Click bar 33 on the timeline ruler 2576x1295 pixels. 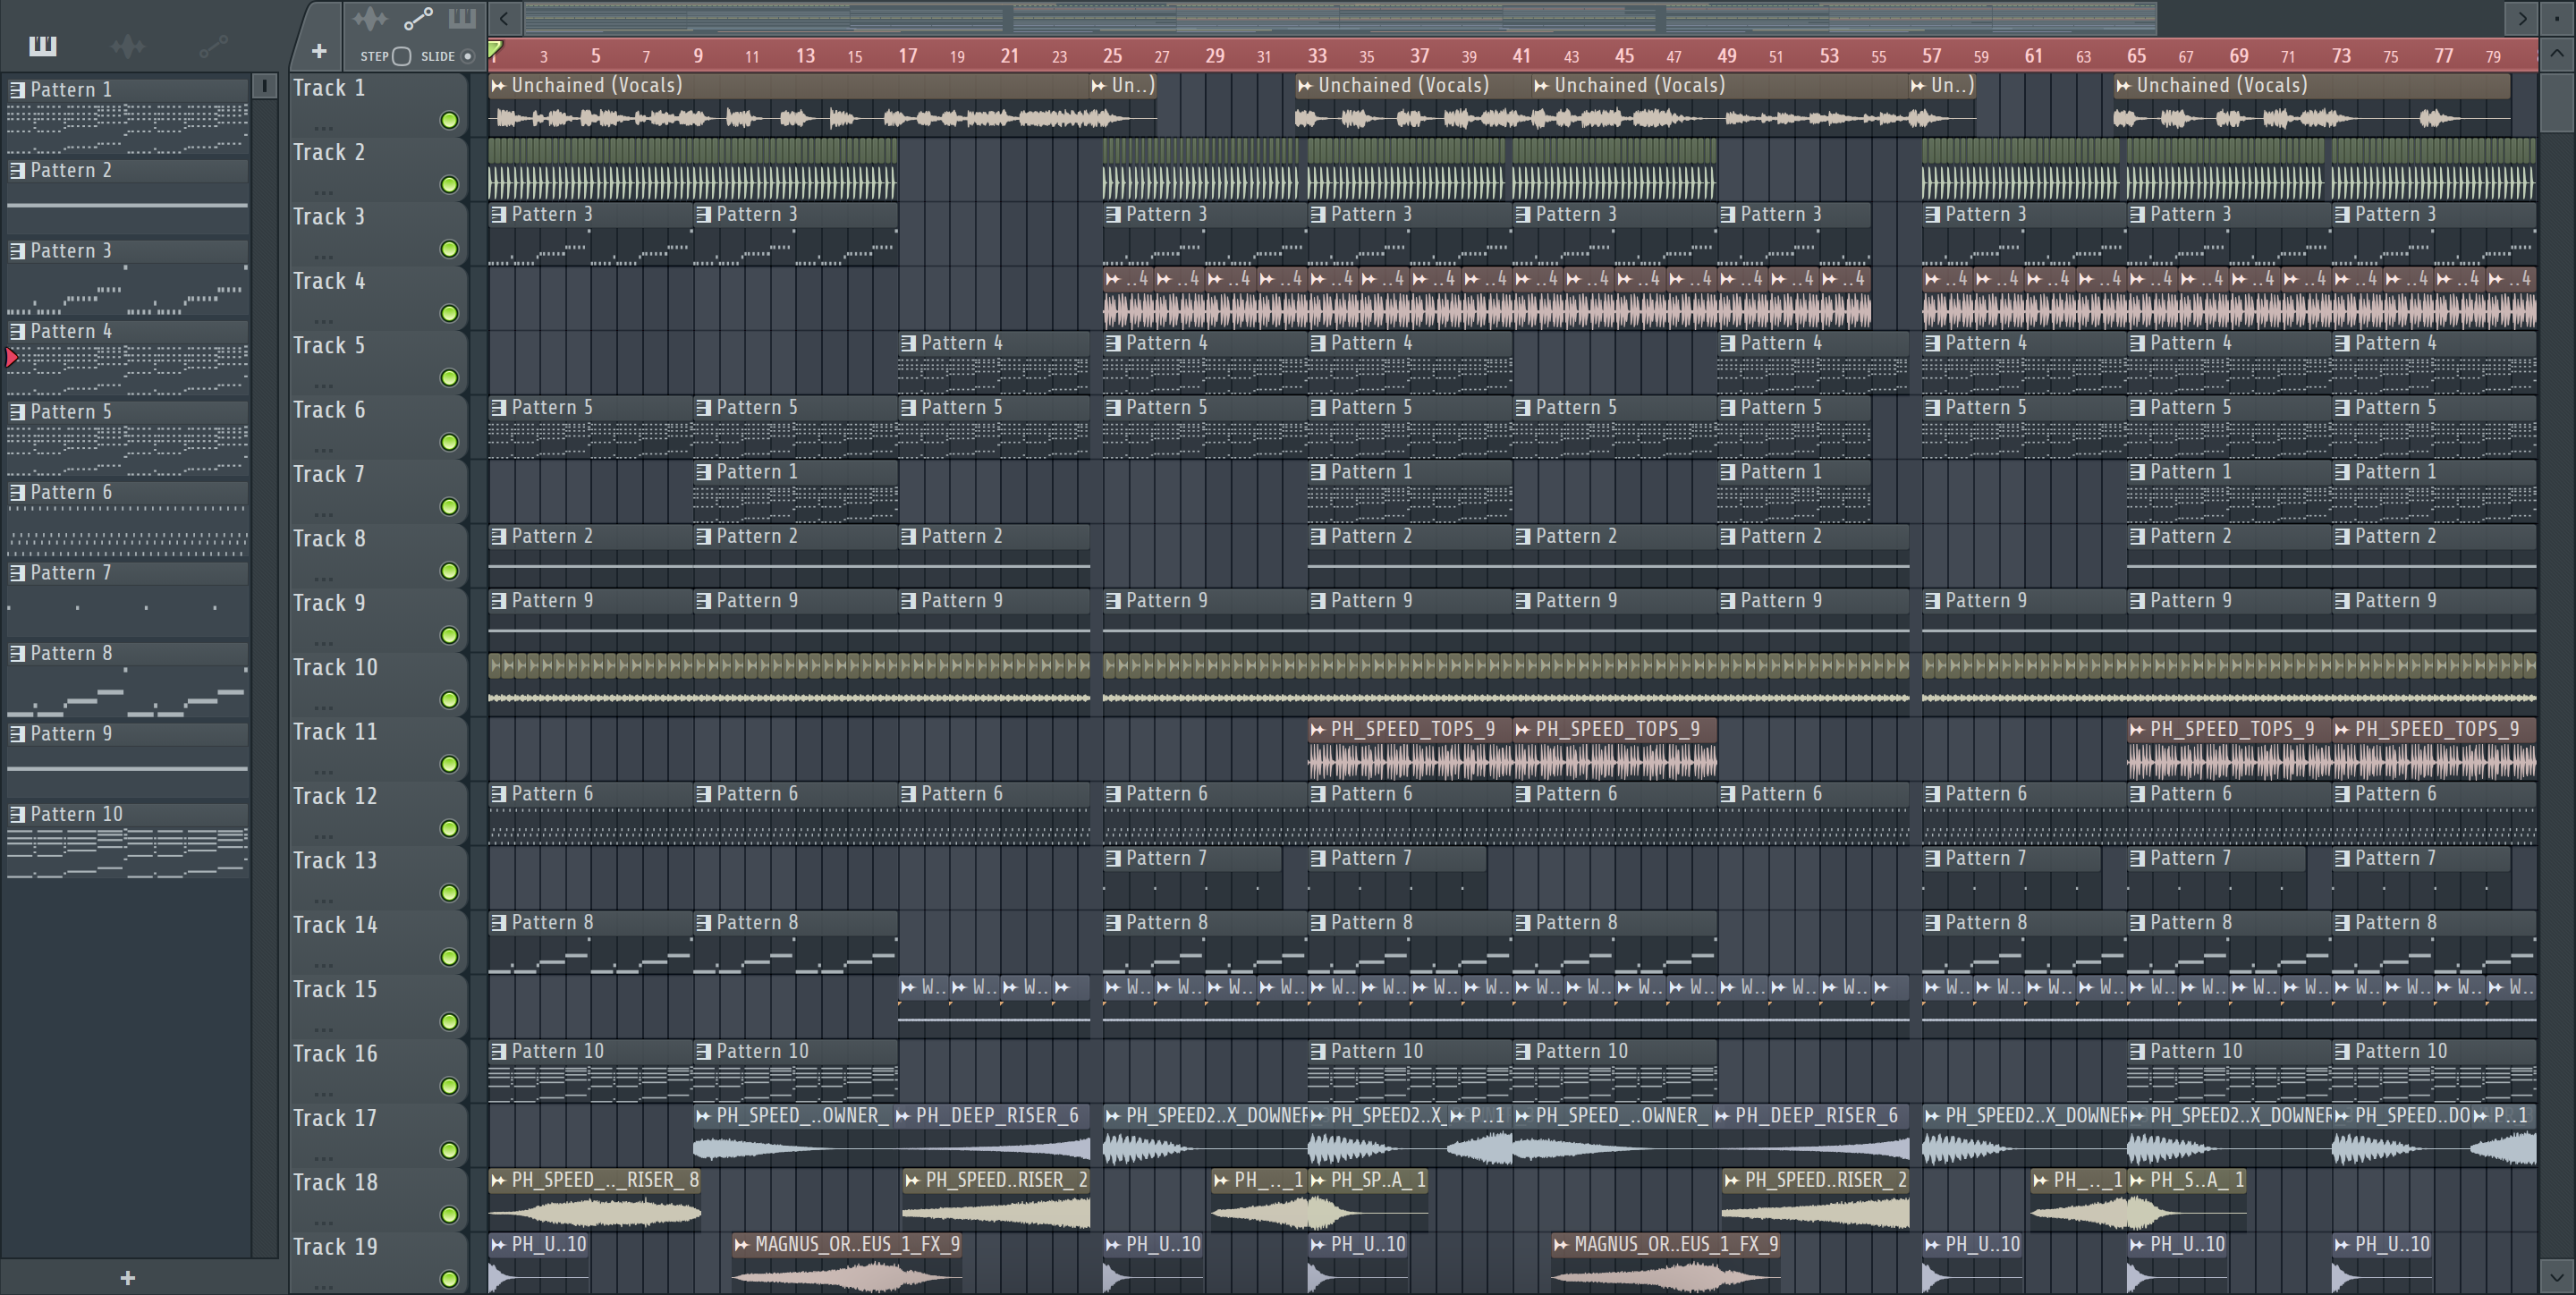1317,56
